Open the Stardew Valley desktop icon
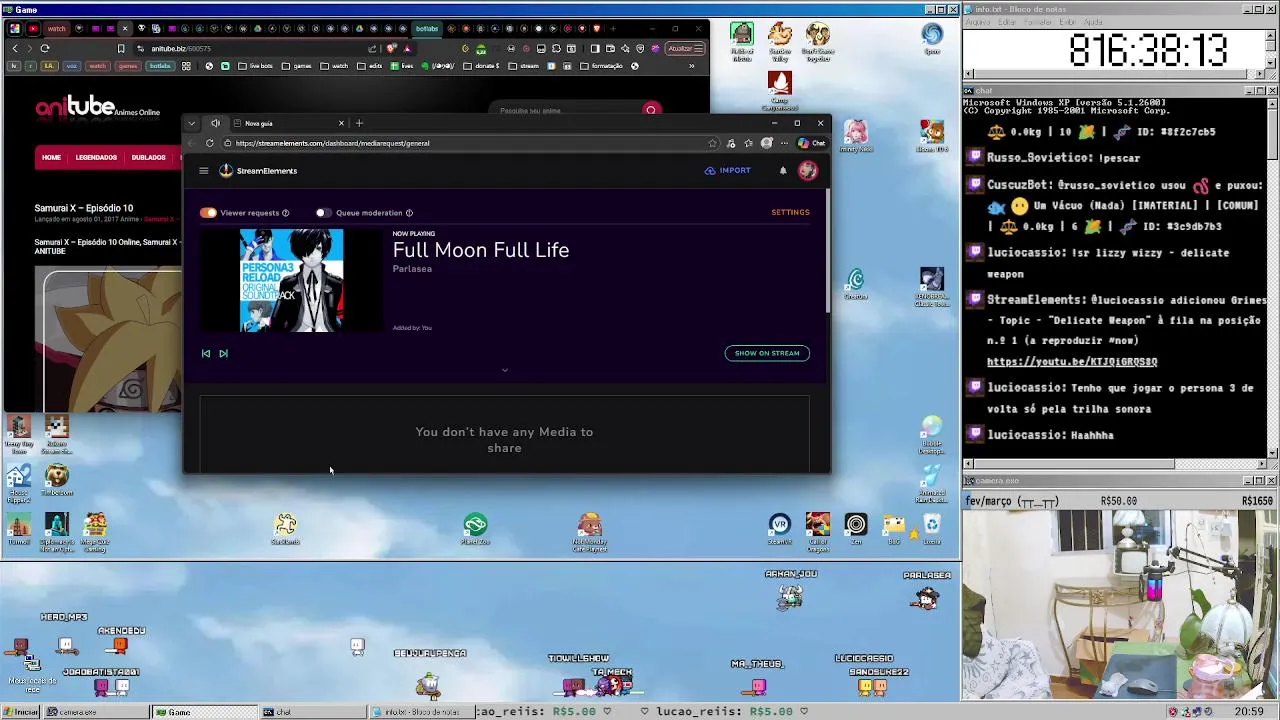 pos(780,42)
